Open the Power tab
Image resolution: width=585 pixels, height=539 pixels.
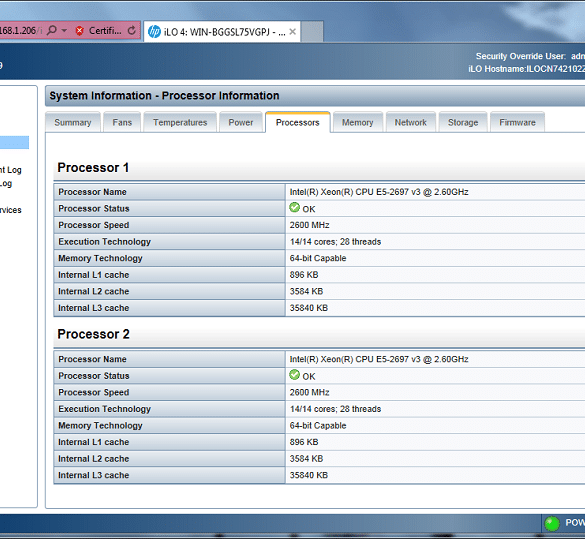[241, 122]
